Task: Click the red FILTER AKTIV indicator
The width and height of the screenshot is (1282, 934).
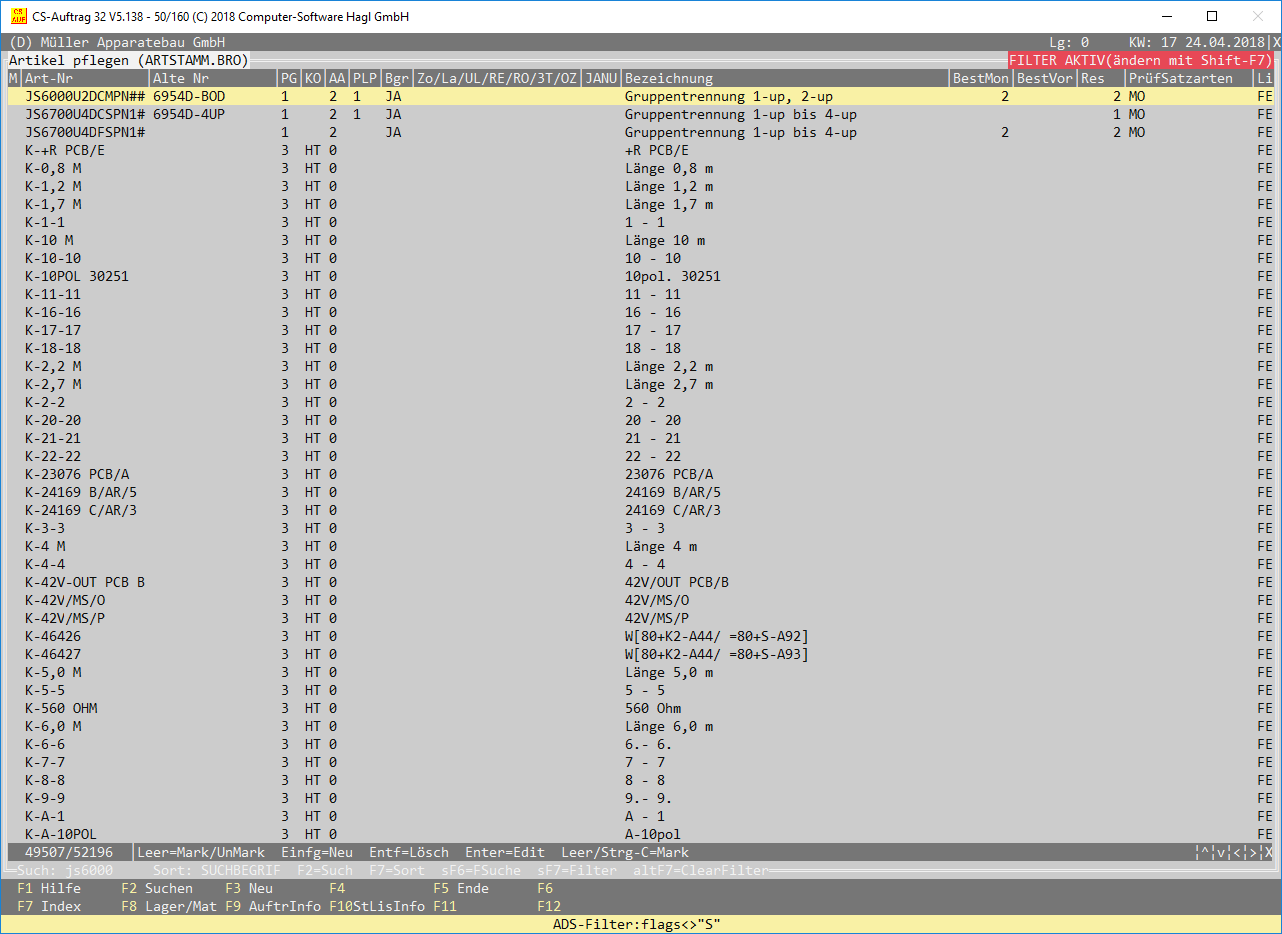Action: click(1140, 60)
